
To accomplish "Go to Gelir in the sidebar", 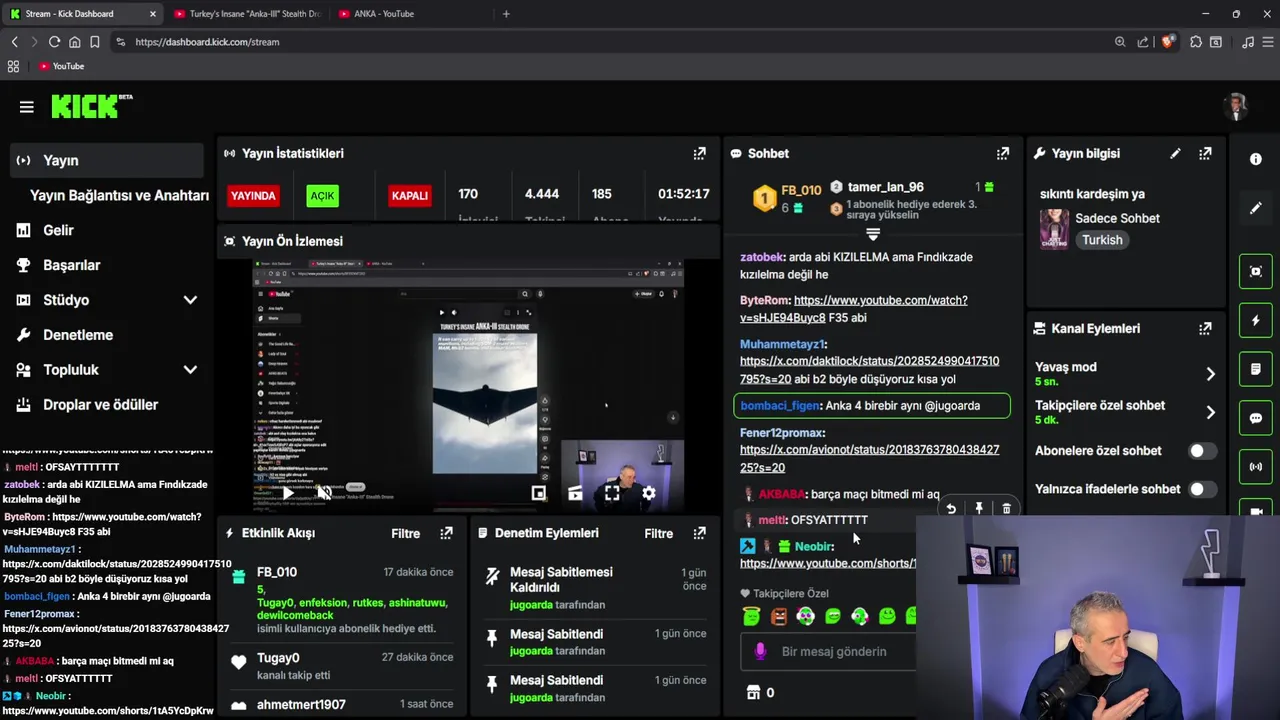I will [58, 230].
